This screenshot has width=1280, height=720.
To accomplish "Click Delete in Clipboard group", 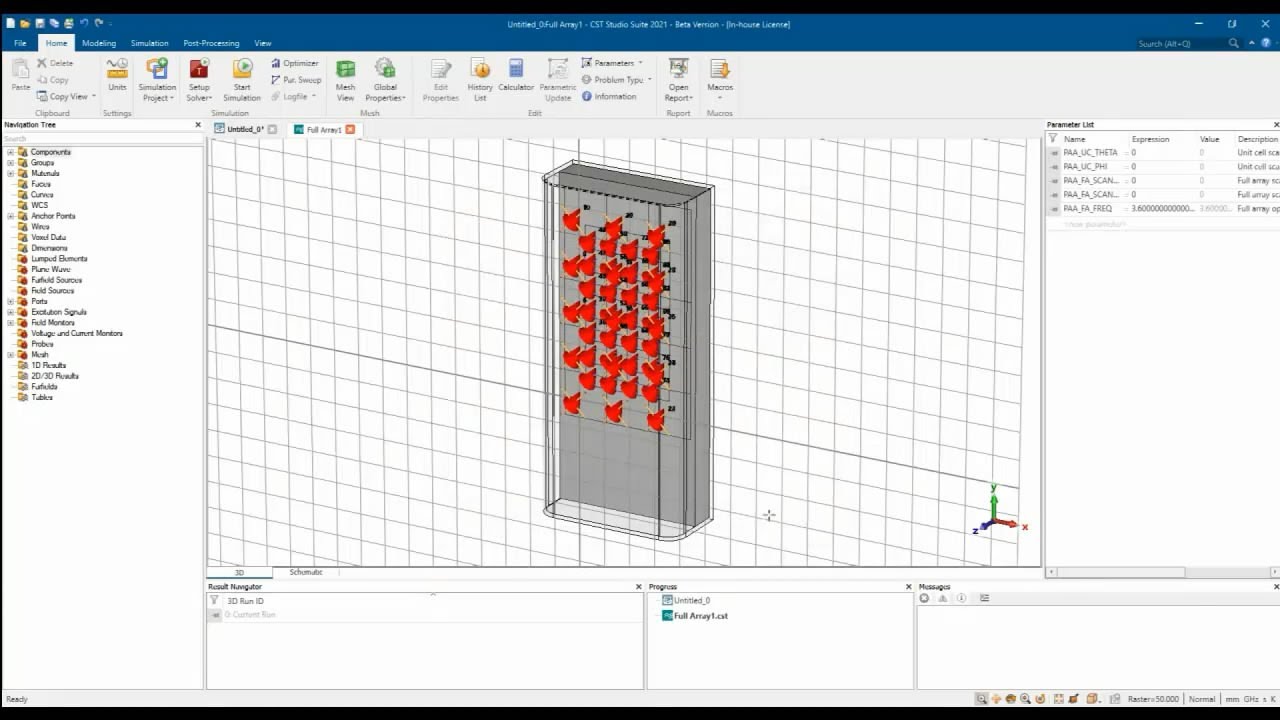I will click(55, 63).
